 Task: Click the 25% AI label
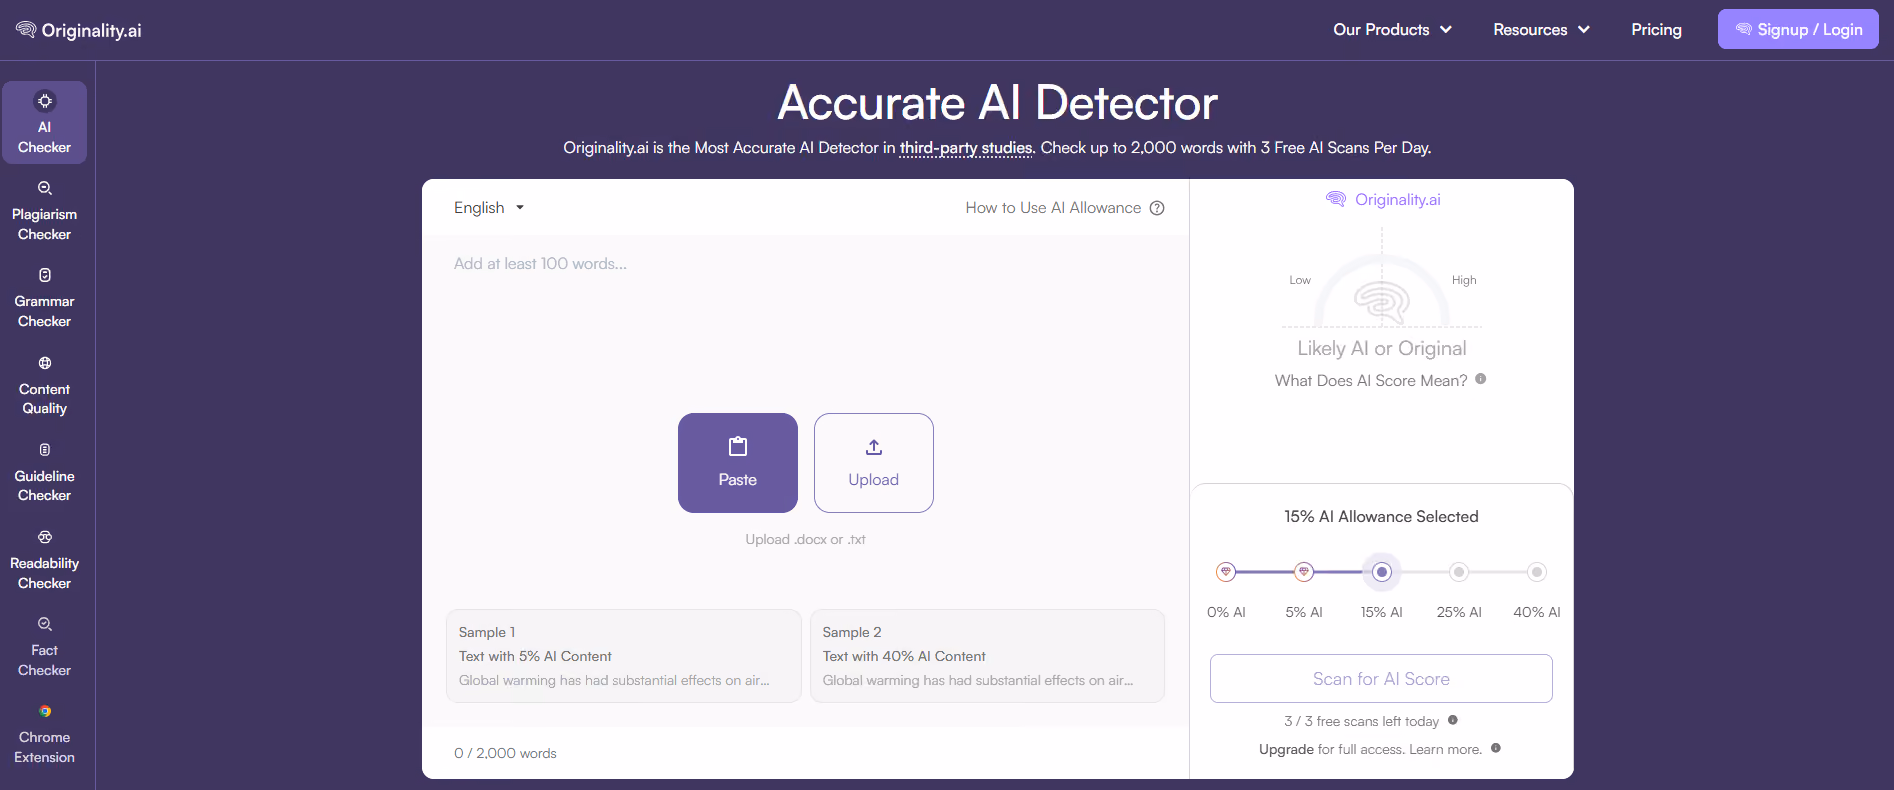click(x=1459, y=612)
